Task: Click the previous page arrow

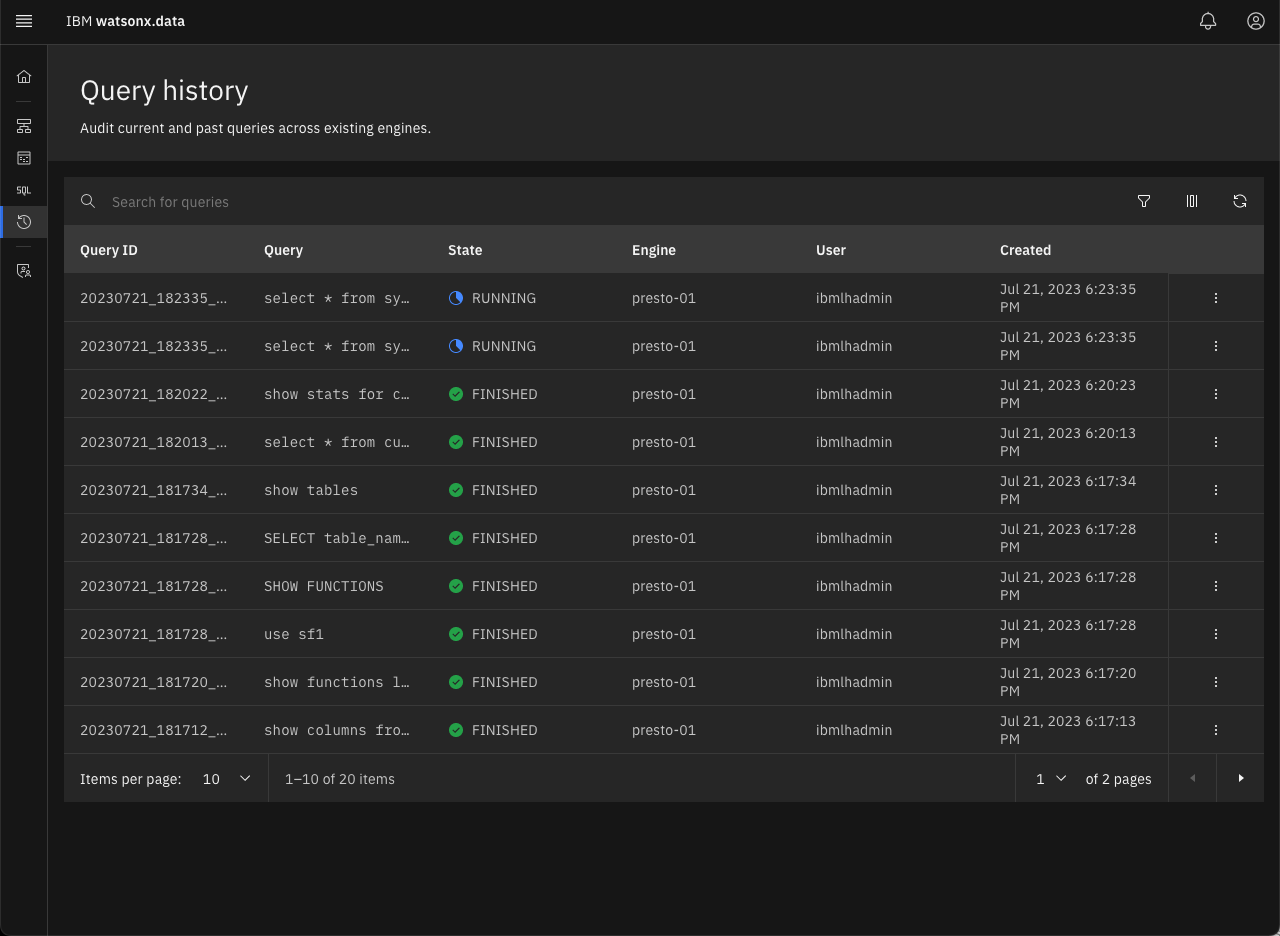Action: coord(1192,778)
